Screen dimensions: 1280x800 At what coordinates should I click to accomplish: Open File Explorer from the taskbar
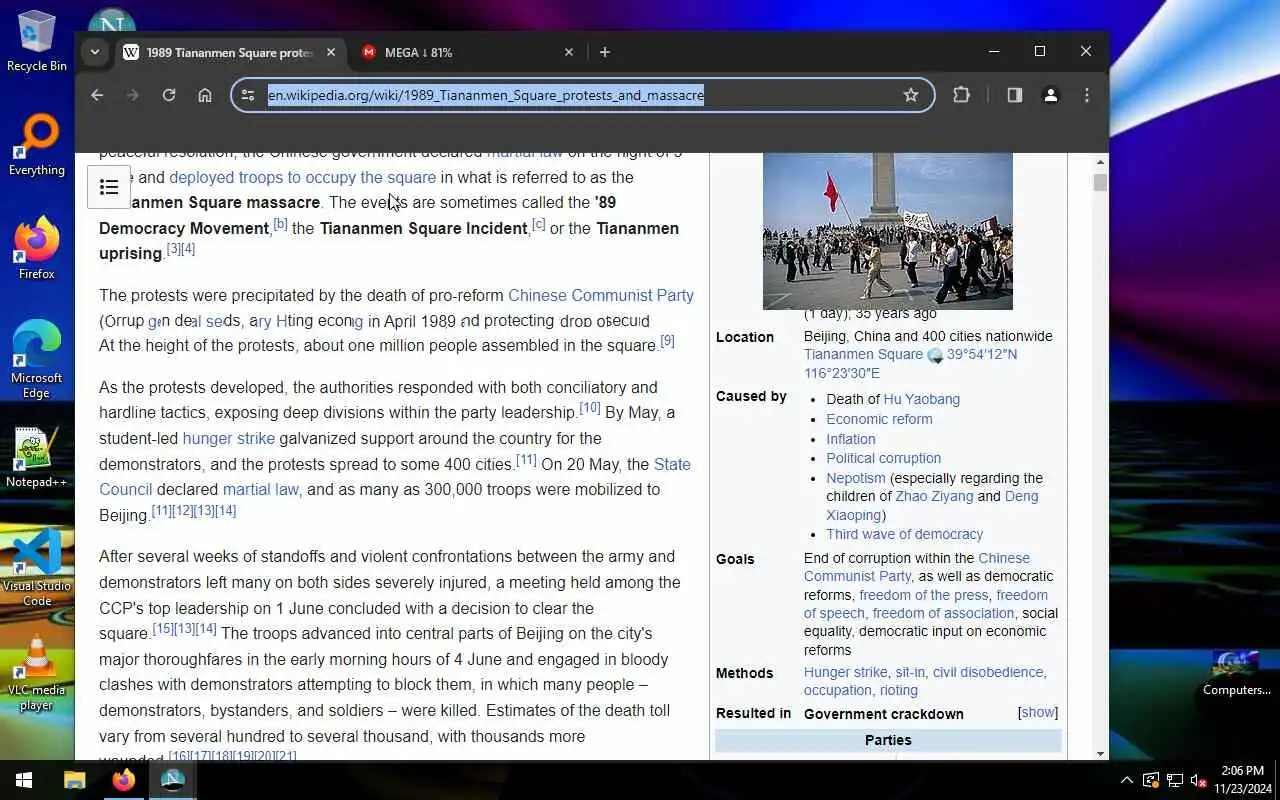75,780
